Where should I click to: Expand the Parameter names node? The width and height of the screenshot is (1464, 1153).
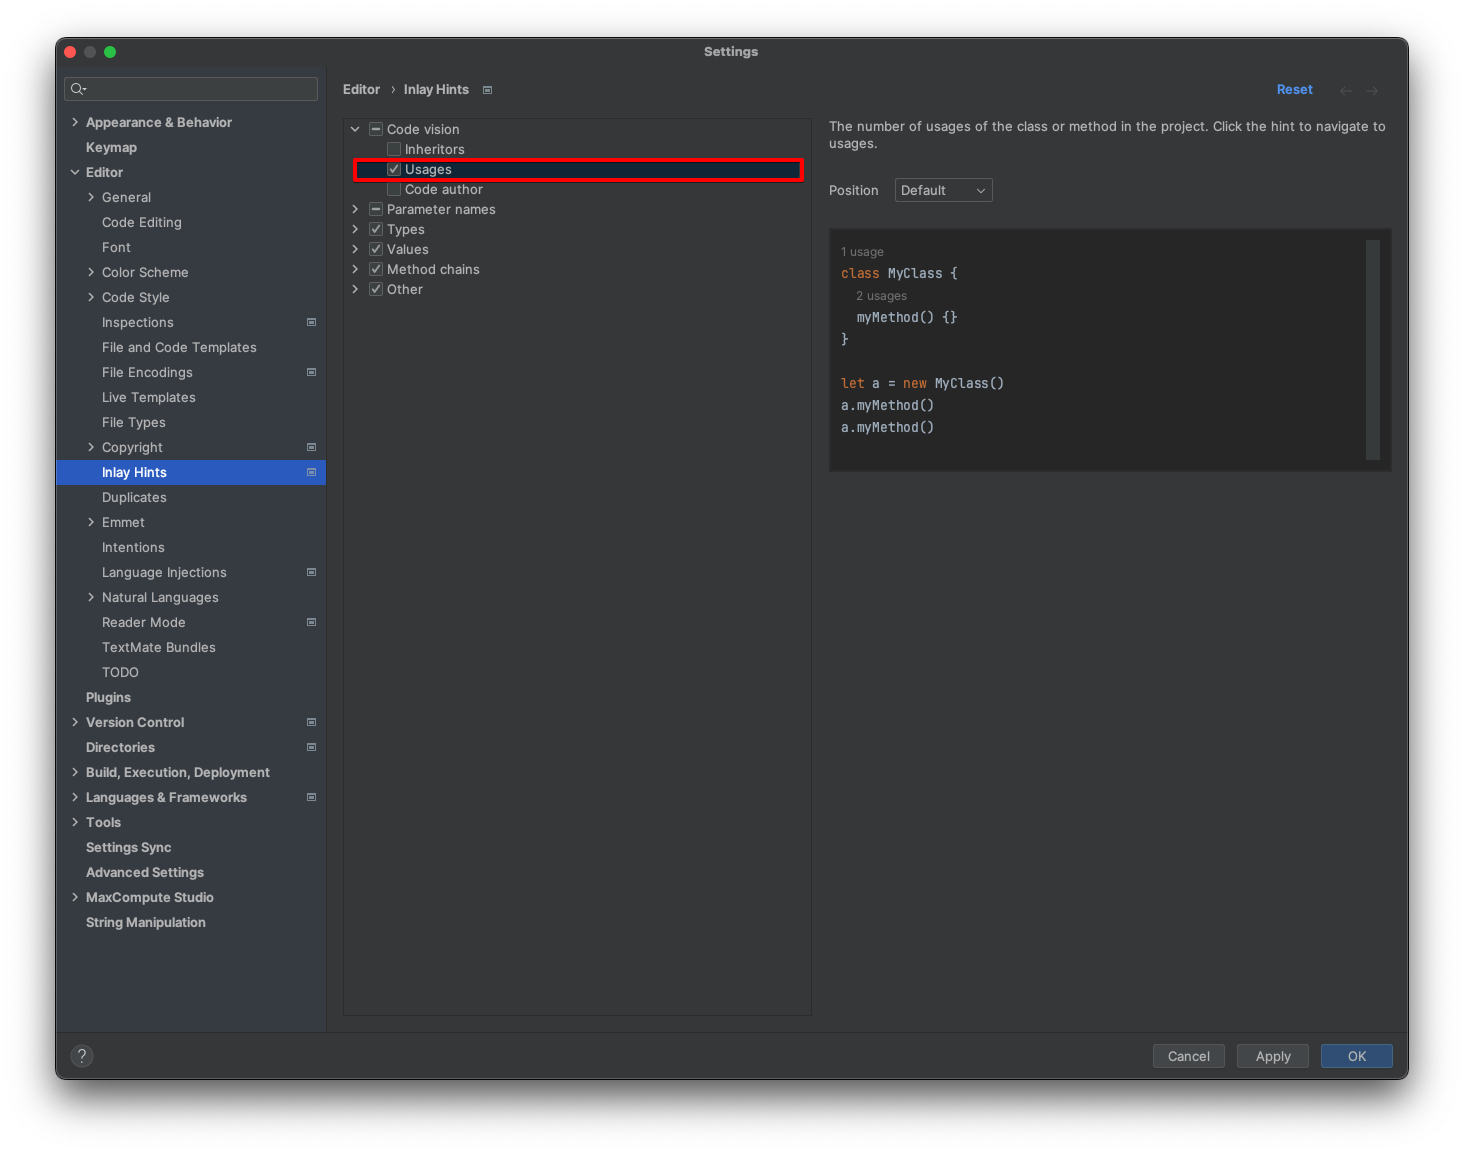click(355, 209)
